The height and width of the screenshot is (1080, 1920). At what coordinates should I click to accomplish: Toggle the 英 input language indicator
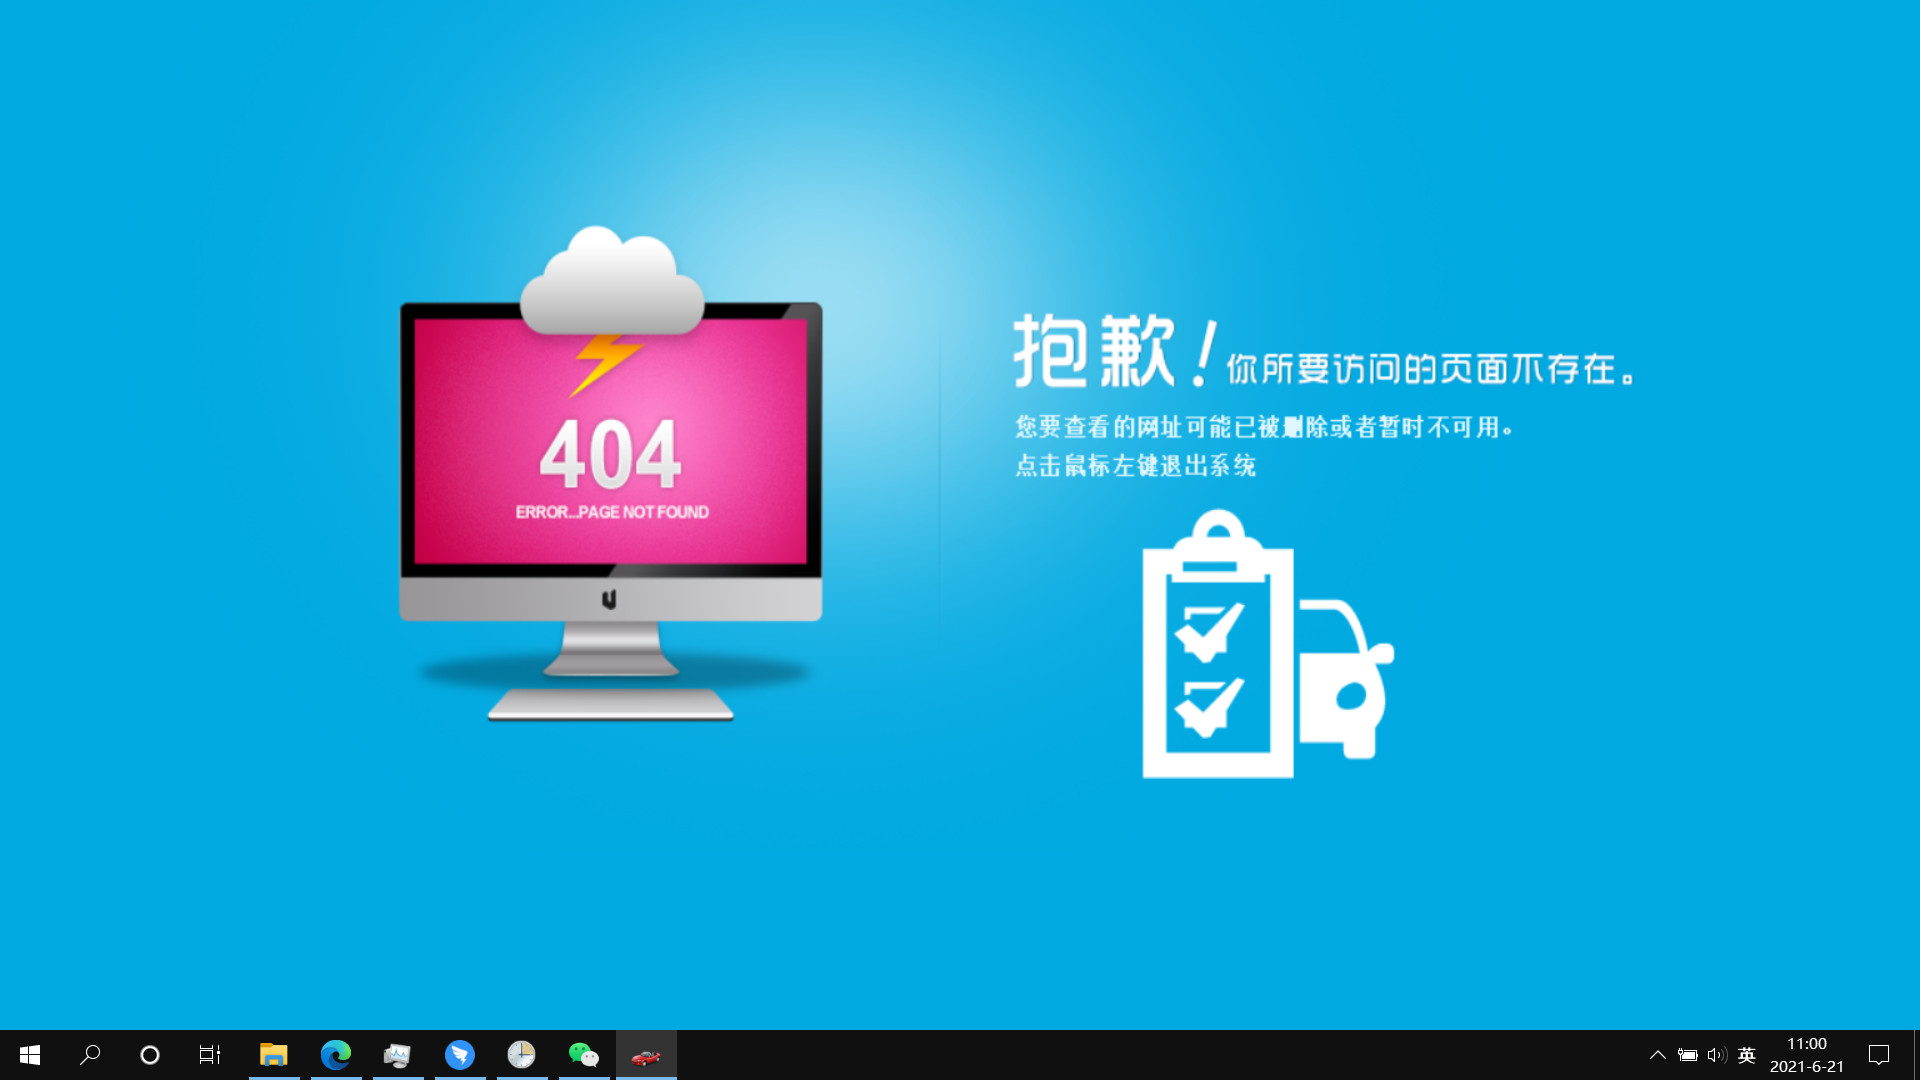(x=1747, y=1055)
